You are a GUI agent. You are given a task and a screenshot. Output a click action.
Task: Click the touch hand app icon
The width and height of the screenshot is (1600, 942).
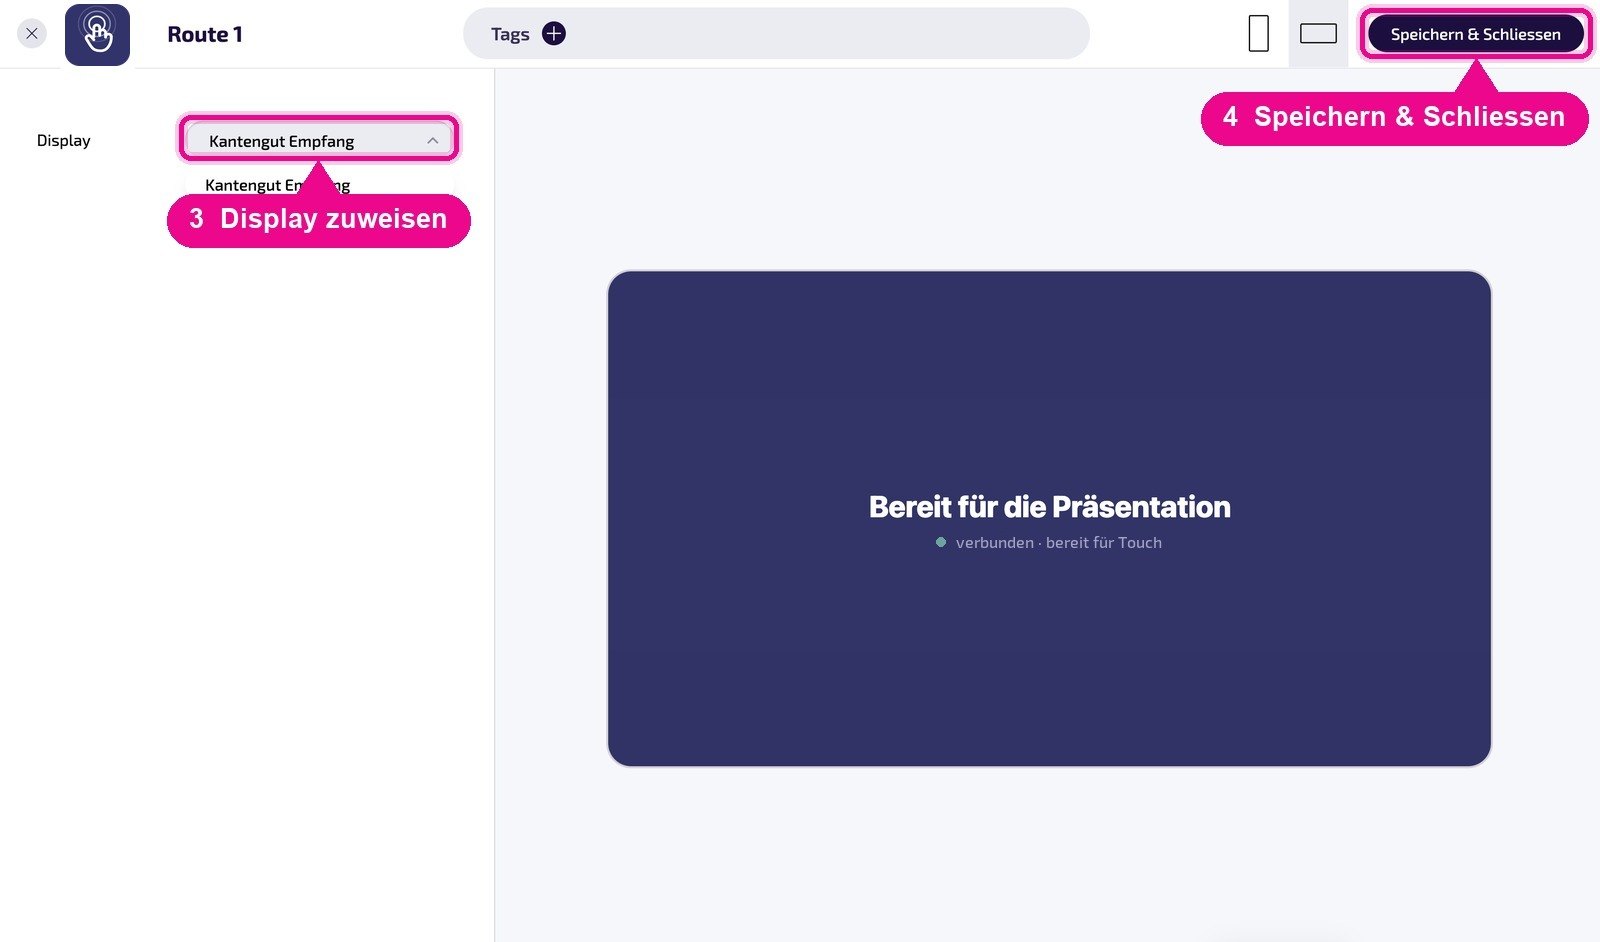(97, 35)
